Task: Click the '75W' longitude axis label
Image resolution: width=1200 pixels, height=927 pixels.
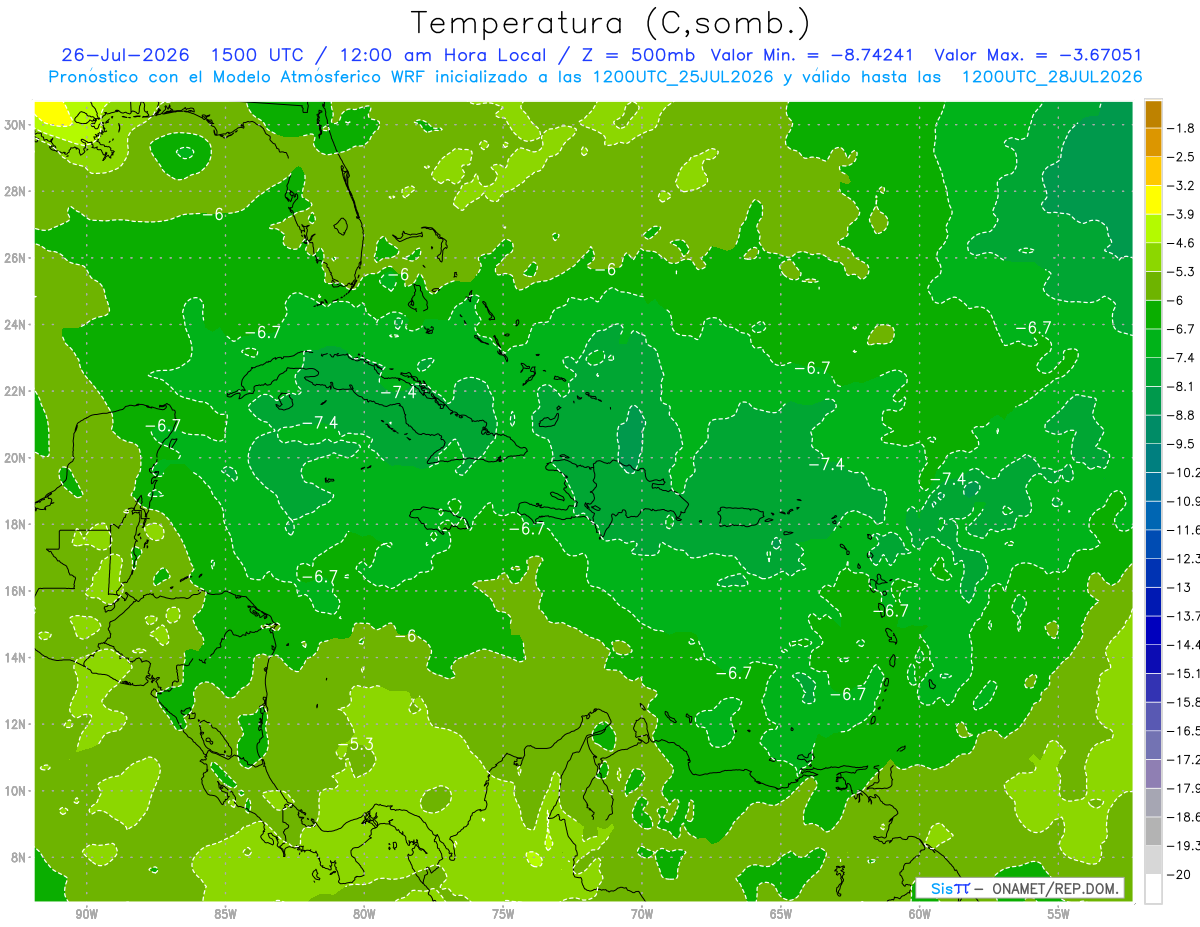Action: (x=504, y=914)
